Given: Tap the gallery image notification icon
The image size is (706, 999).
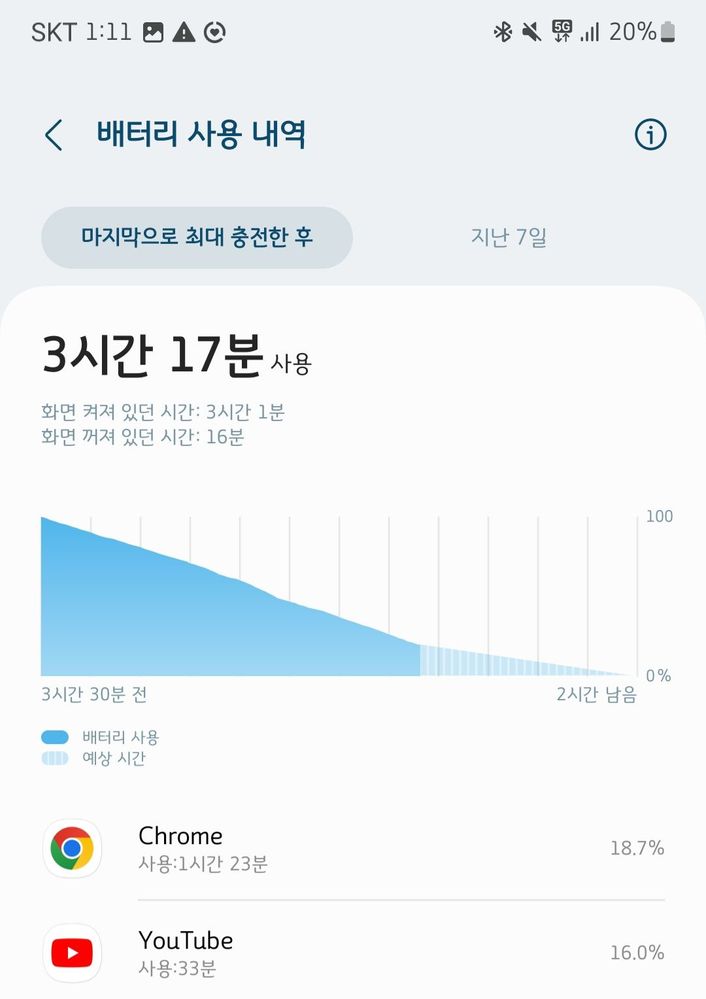Looking at the screenshot, I should pos(153,32).
